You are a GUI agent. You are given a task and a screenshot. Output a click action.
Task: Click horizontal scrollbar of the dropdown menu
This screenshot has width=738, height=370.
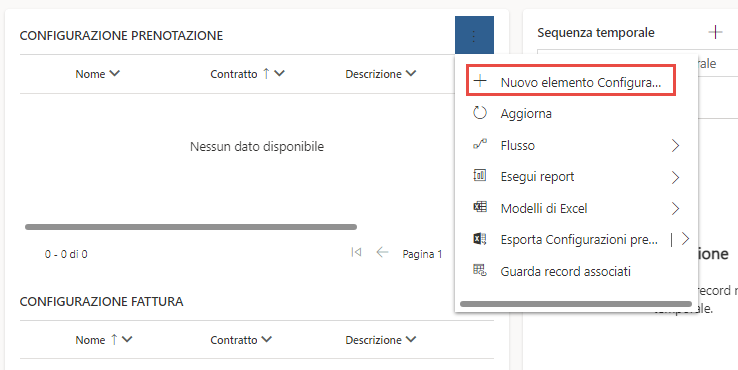[576, 304]
